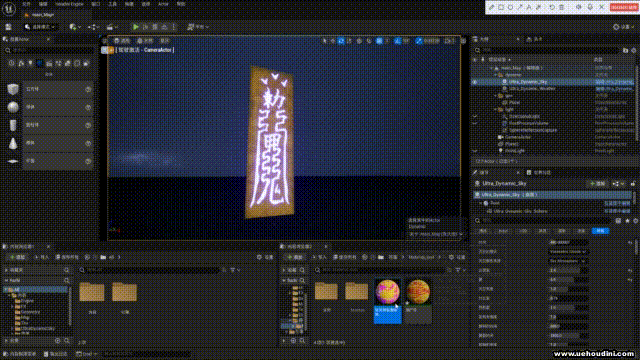Open the Actor menu in the menu bar
The width and height of the screenshot is (640, 360).
coord(163,4)
